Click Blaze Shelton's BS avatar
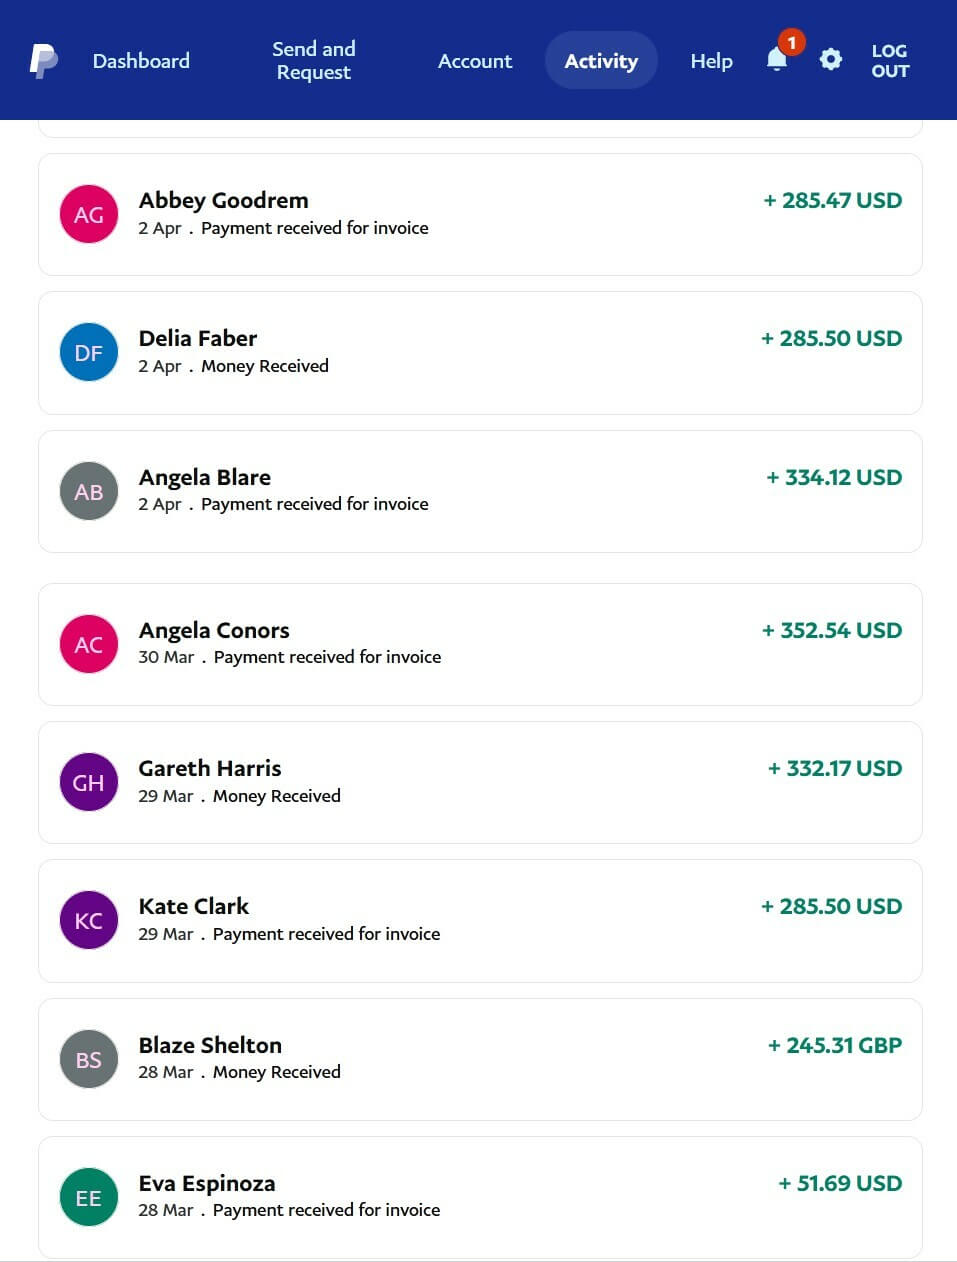 point(89,1059)
